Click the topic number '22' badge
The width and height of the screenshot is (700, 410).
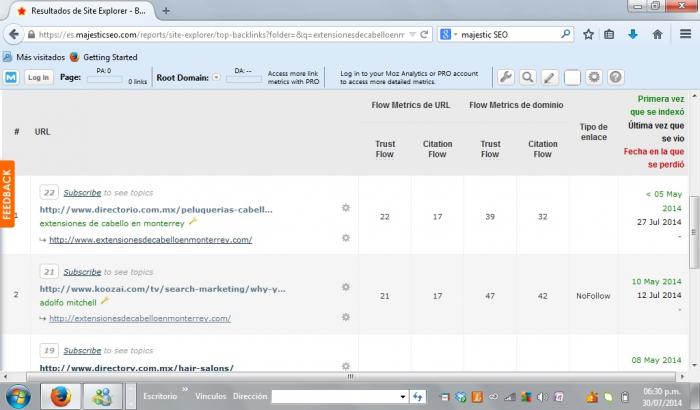(49, 192)
